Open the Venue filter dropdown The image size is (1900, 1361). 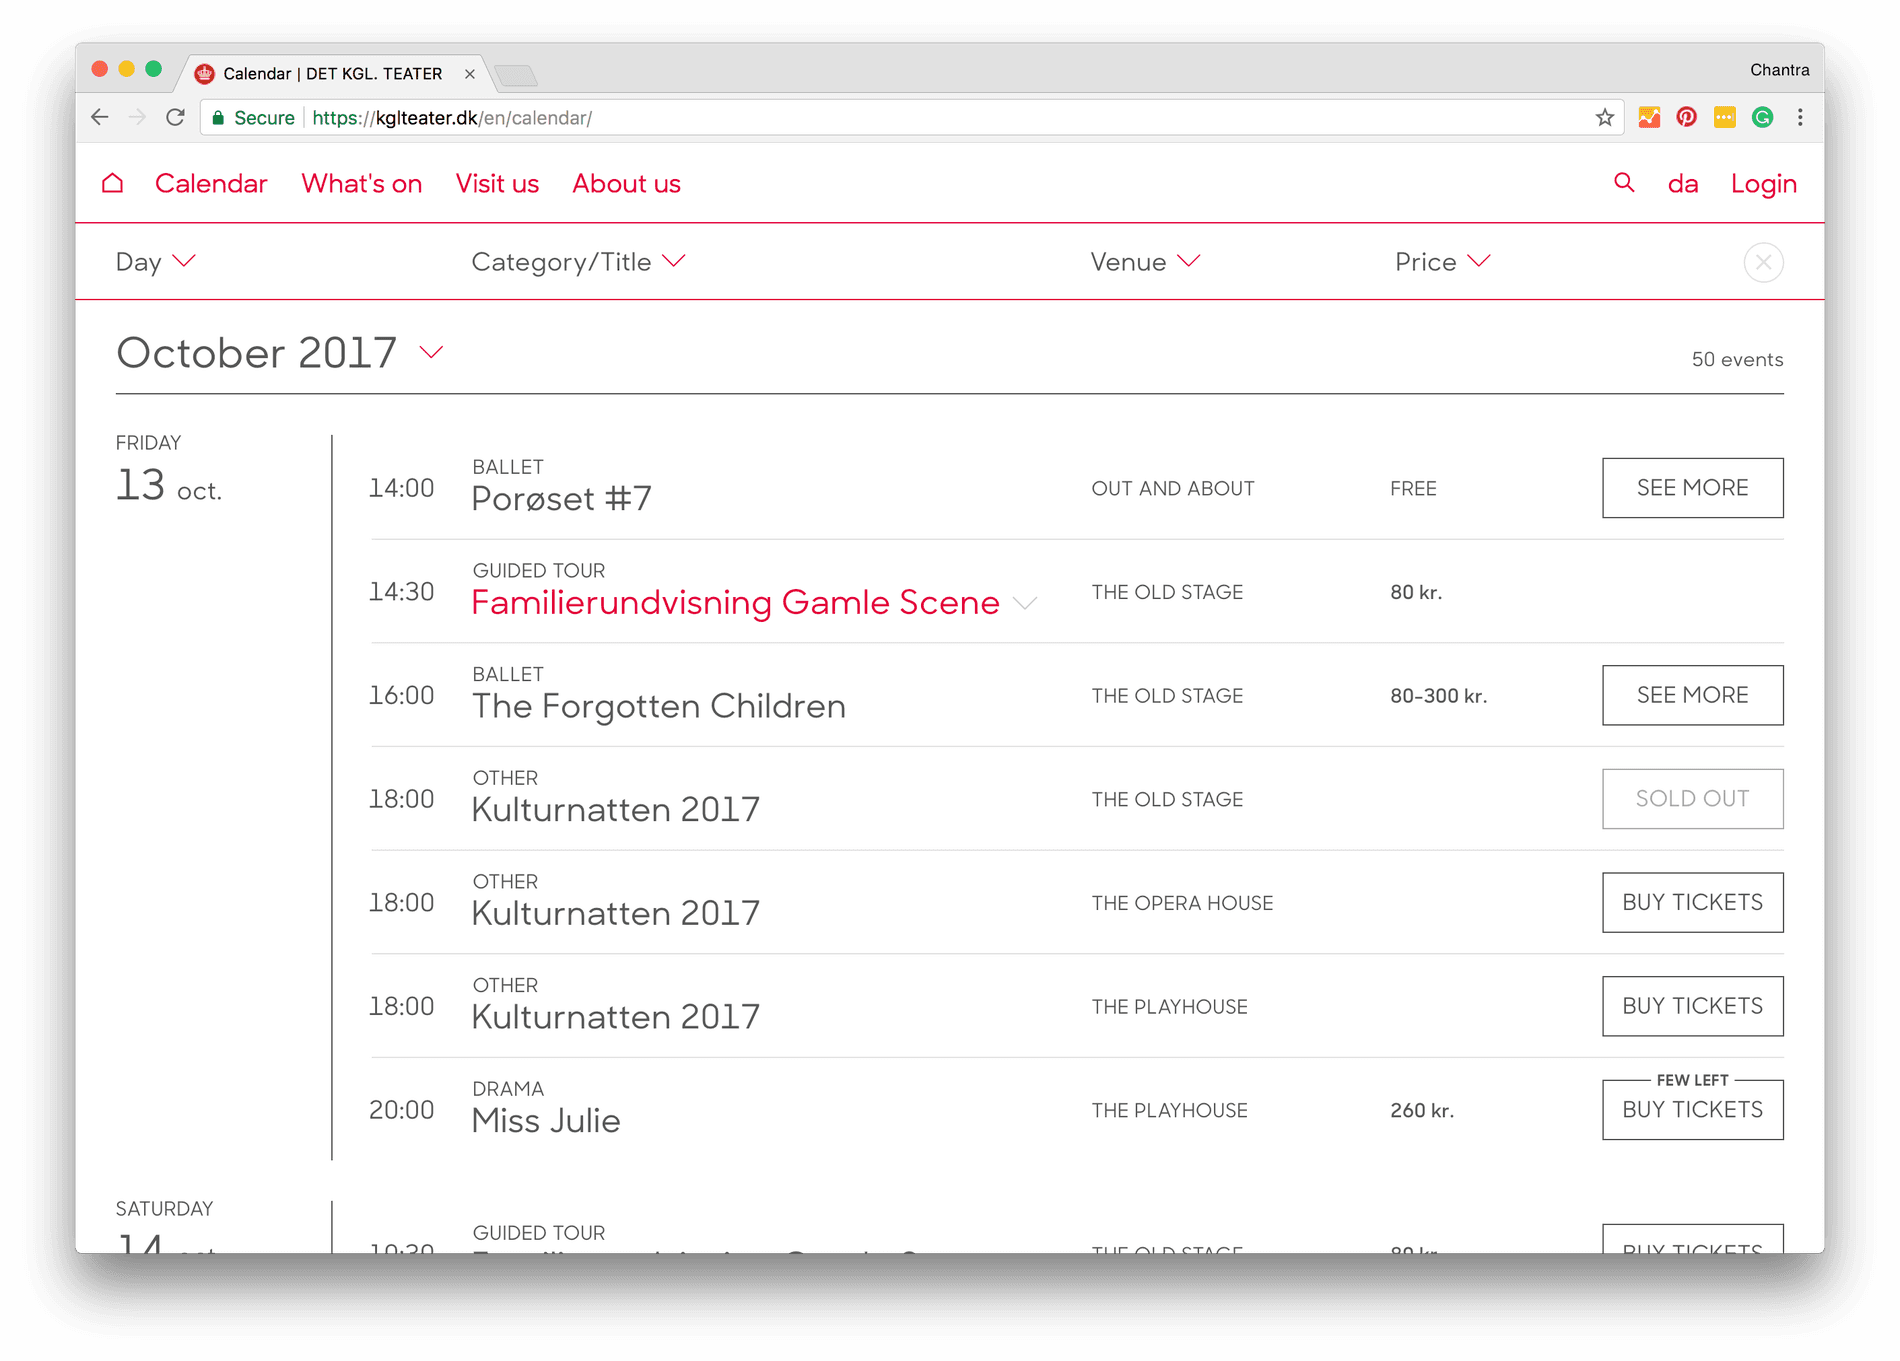click(1145, 262)
